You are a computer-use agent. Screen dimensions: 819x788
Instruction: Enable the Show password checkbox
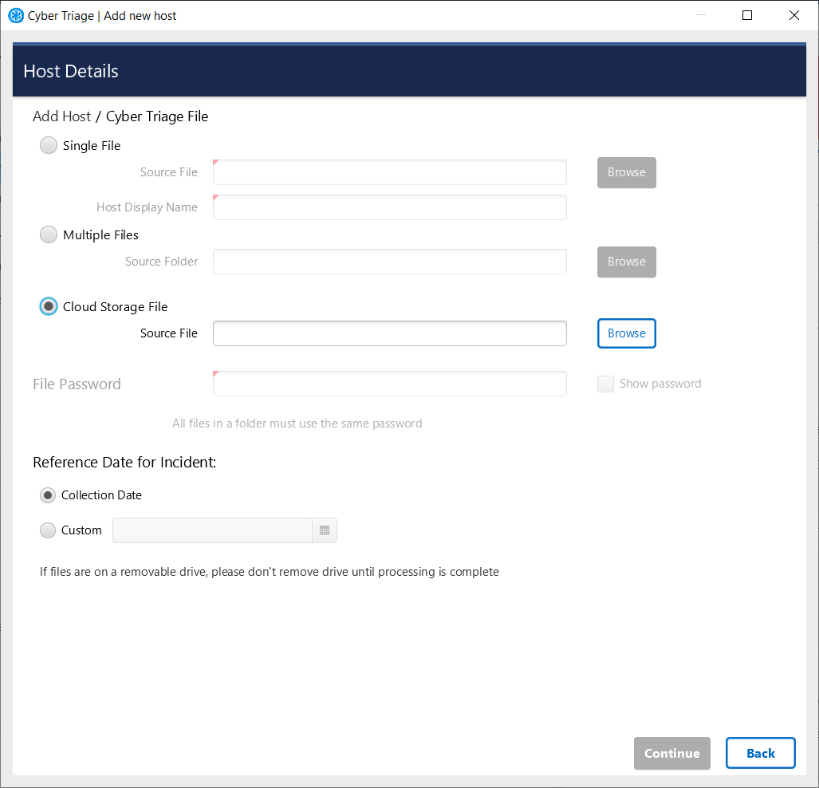click(605, 383)
